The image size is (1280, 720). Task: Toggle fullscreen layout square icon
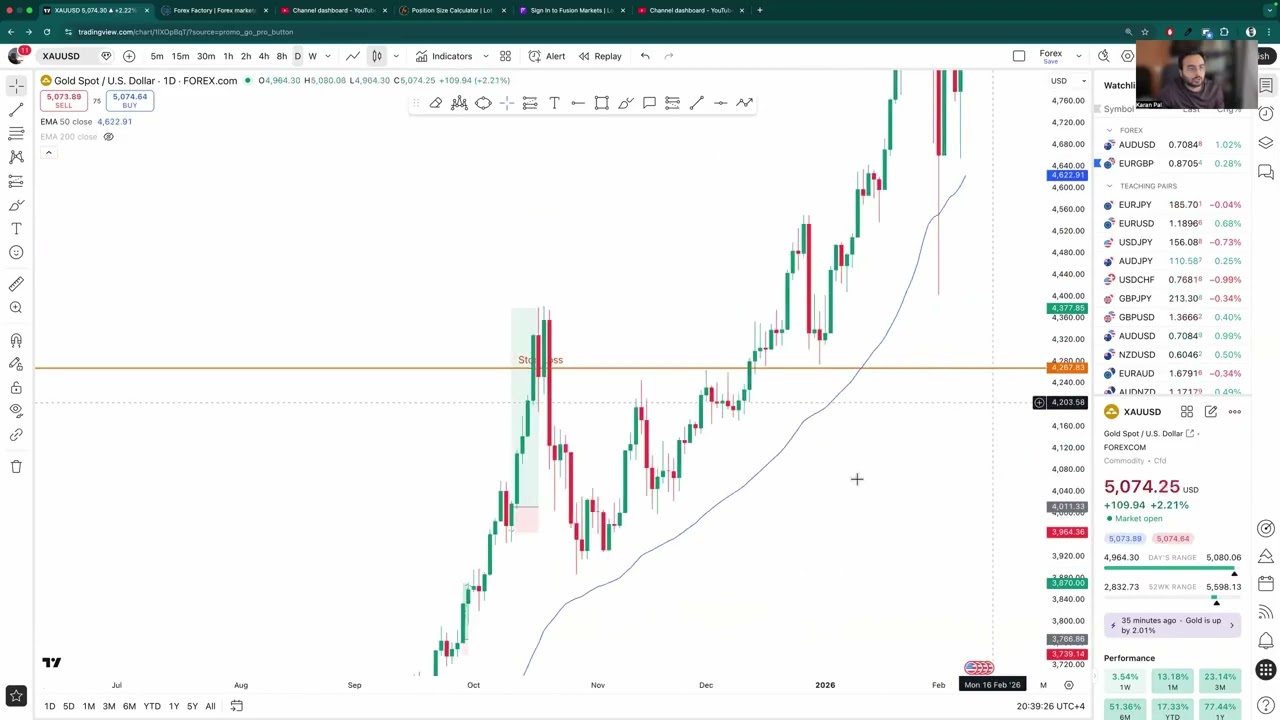point(1019,56)
